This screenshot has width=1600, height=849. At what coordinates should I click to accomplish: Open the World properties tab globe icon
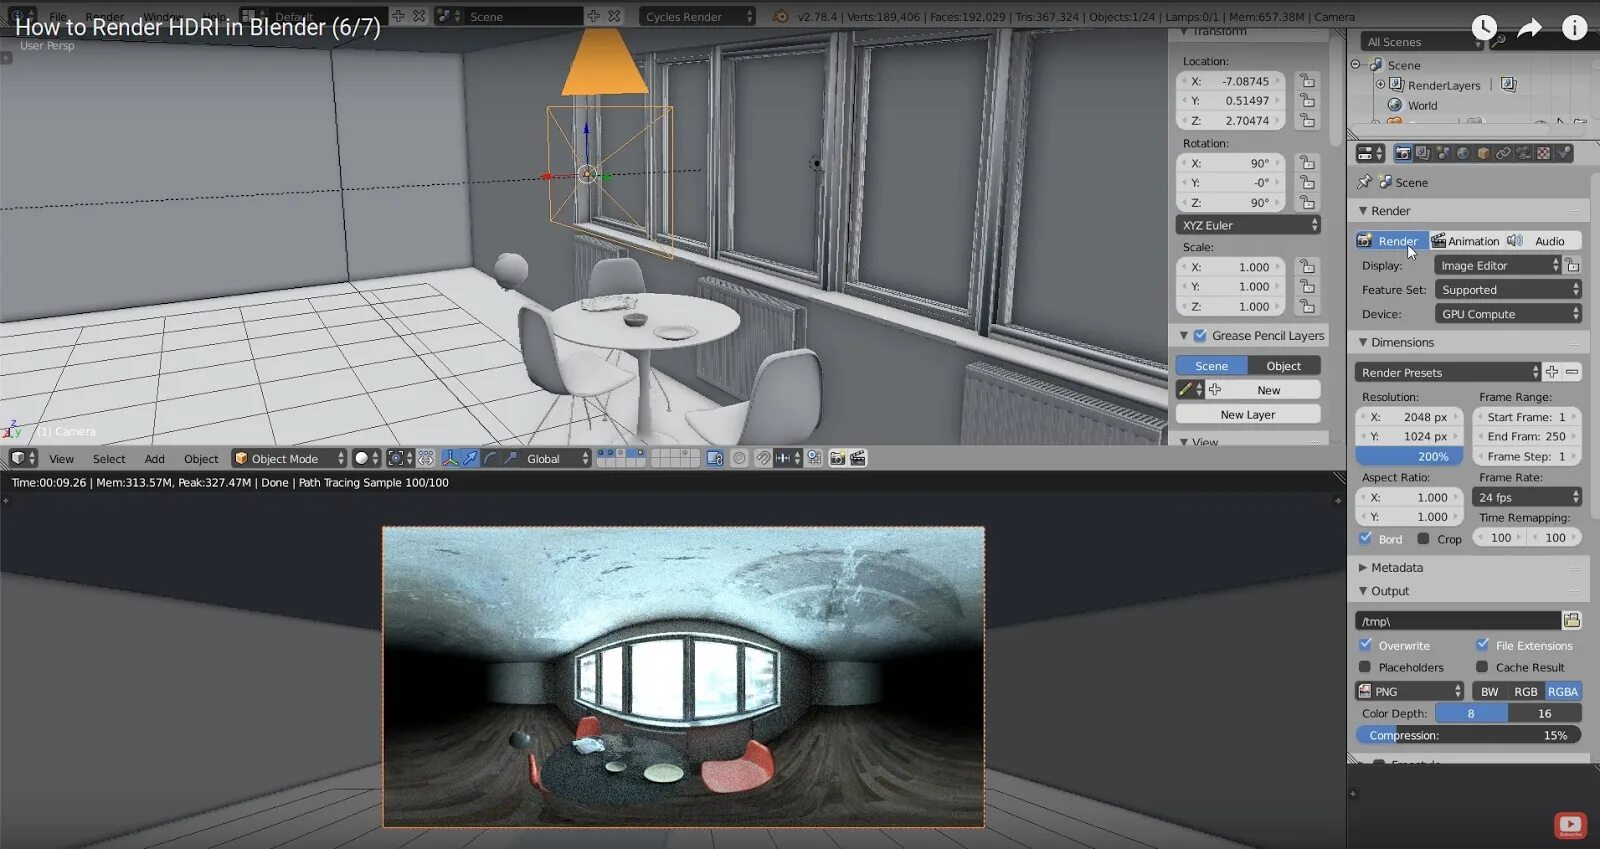(1463, 153)
